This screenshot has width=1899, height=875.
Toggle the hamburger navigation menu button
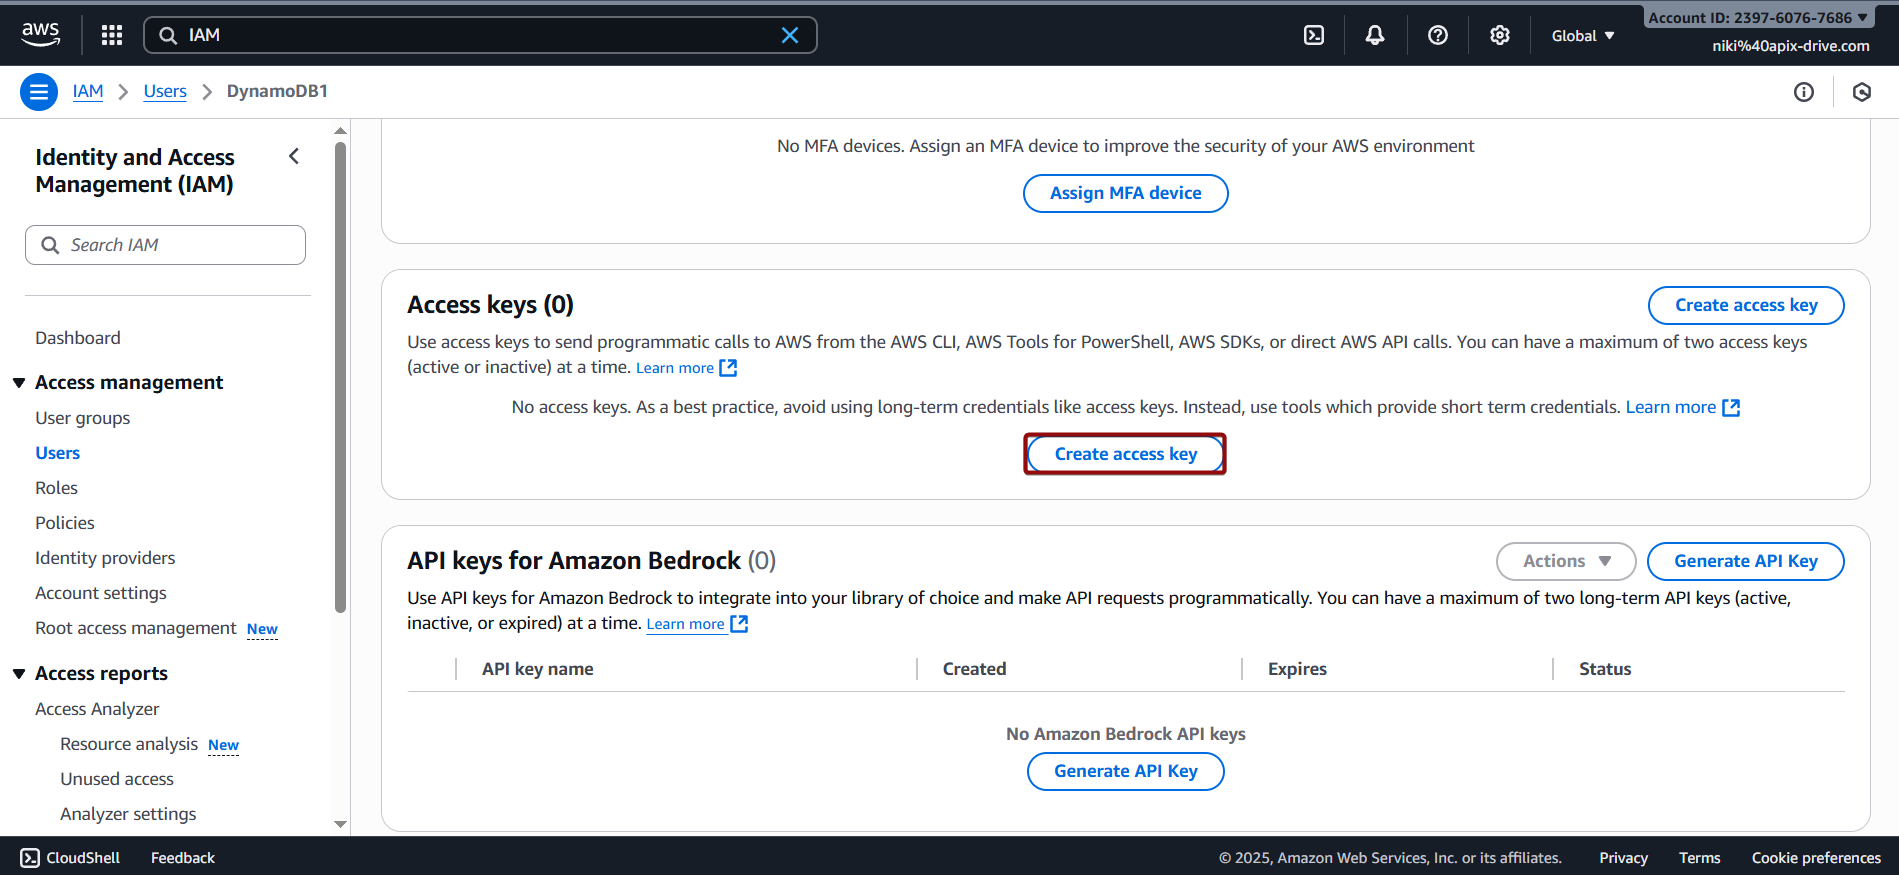coord(39,92)
